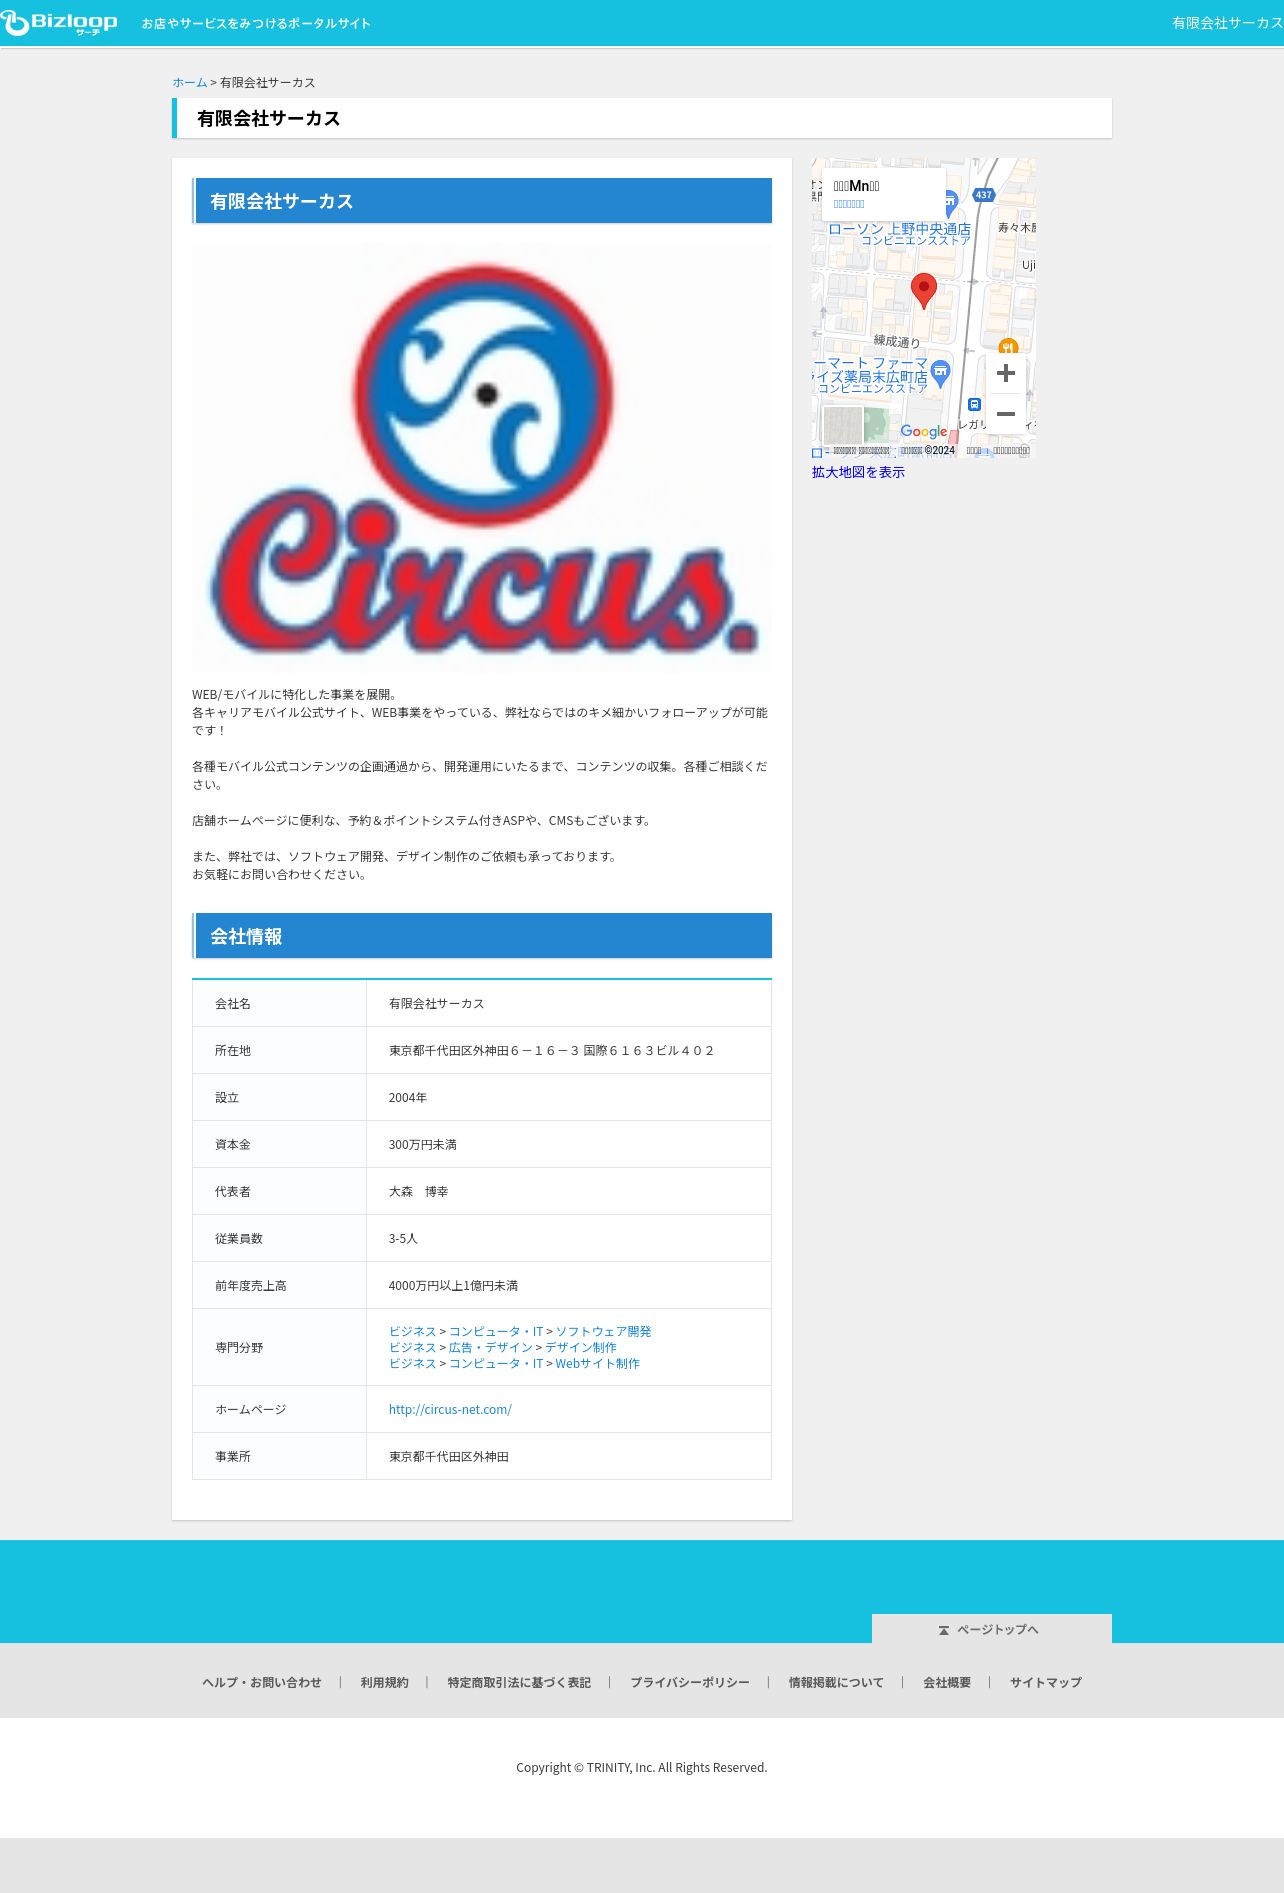Open 利用規約 footer link
1284x1893 pixels.
385,1682
